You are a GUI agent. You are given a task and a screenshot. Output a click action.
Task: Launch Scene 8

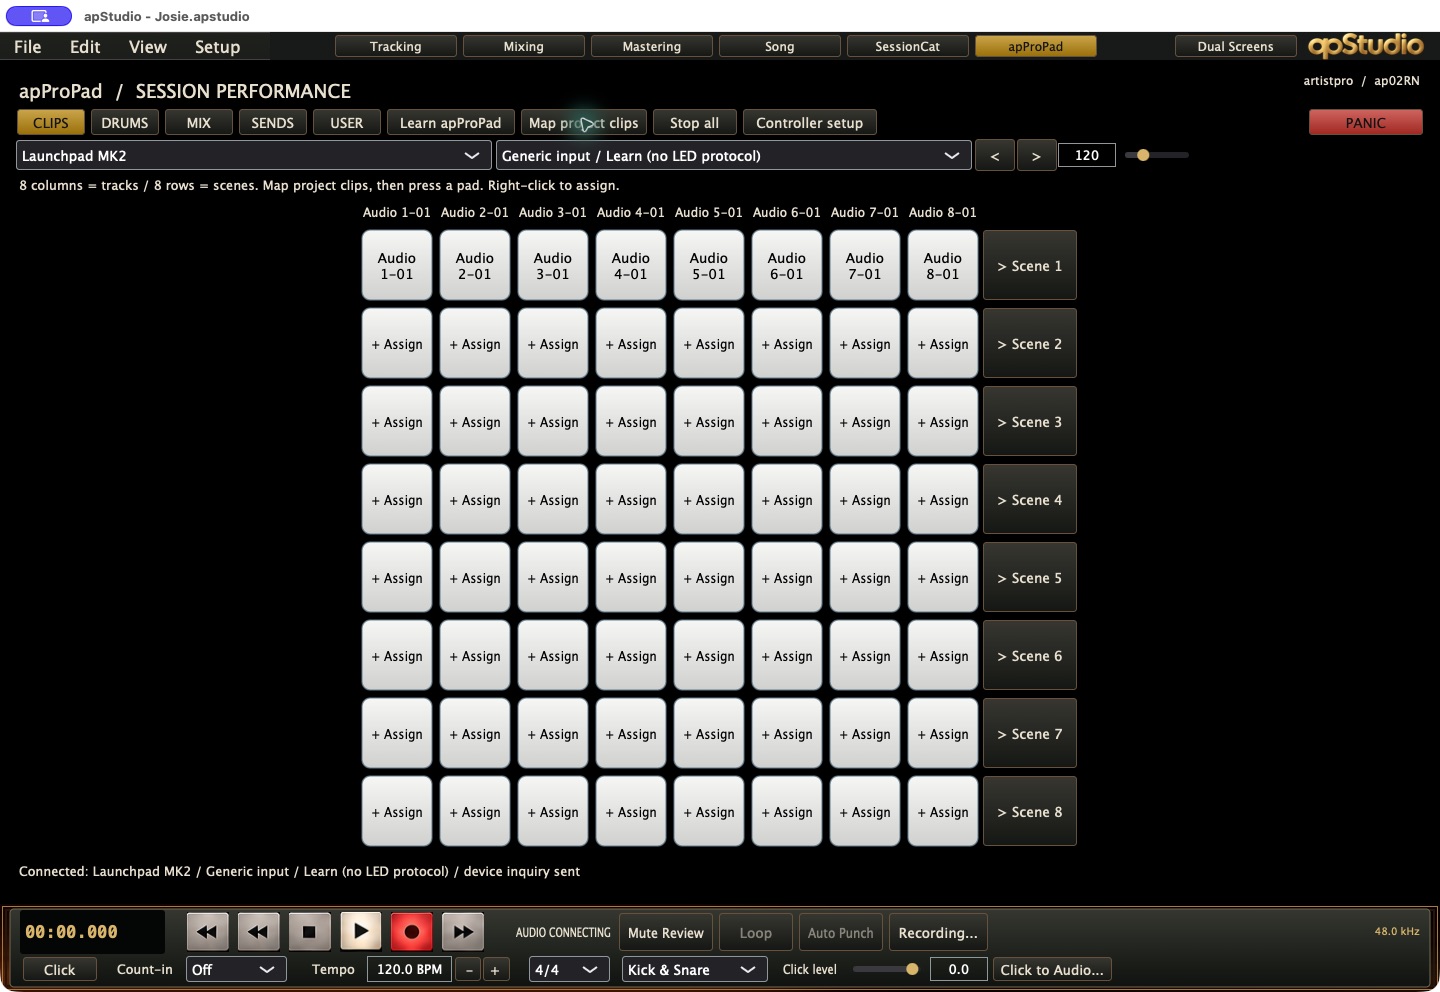[x=1030, y=811]
